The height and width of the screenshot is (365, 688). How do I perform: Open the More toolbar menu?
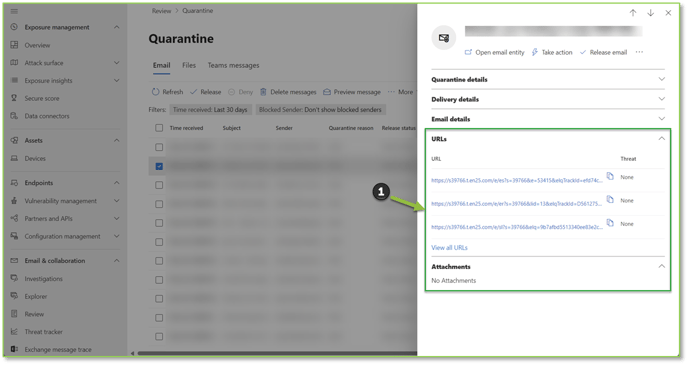400,92
